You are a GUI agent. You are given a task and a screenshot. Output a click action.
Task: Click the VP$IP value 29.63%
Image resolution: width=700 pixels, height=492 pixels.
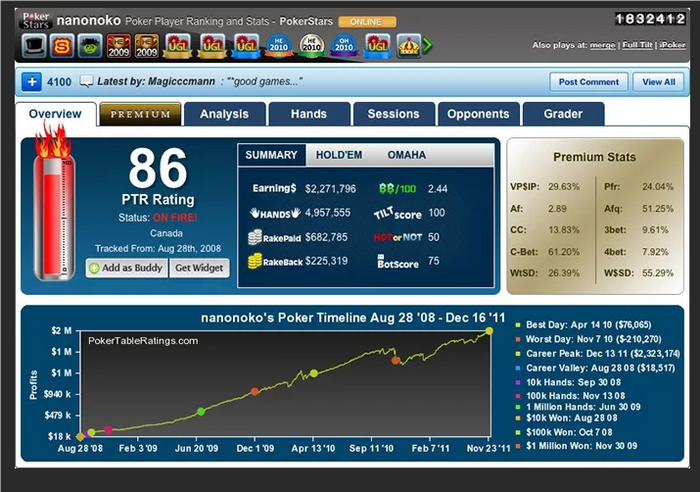(x=564, y=187)
